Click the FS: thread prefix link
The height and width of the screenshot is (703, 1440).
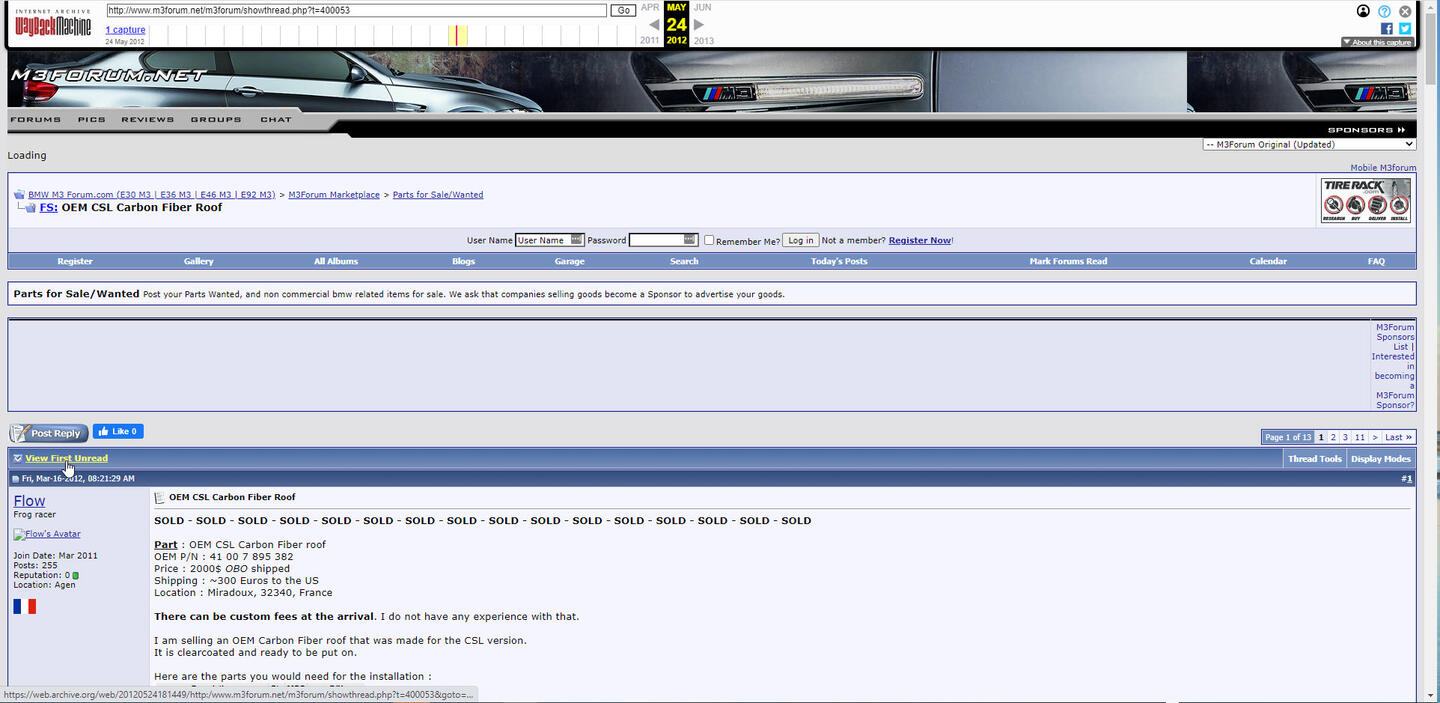[48, 208]
